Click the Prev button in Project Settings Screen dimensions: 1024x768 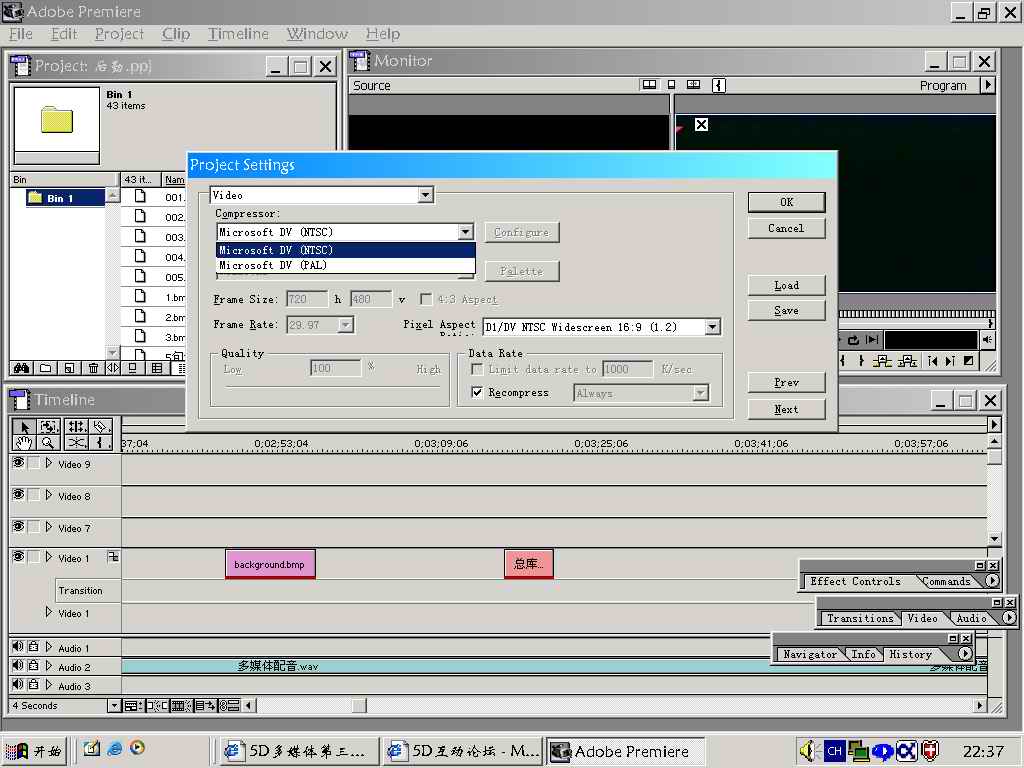point(786,383)
